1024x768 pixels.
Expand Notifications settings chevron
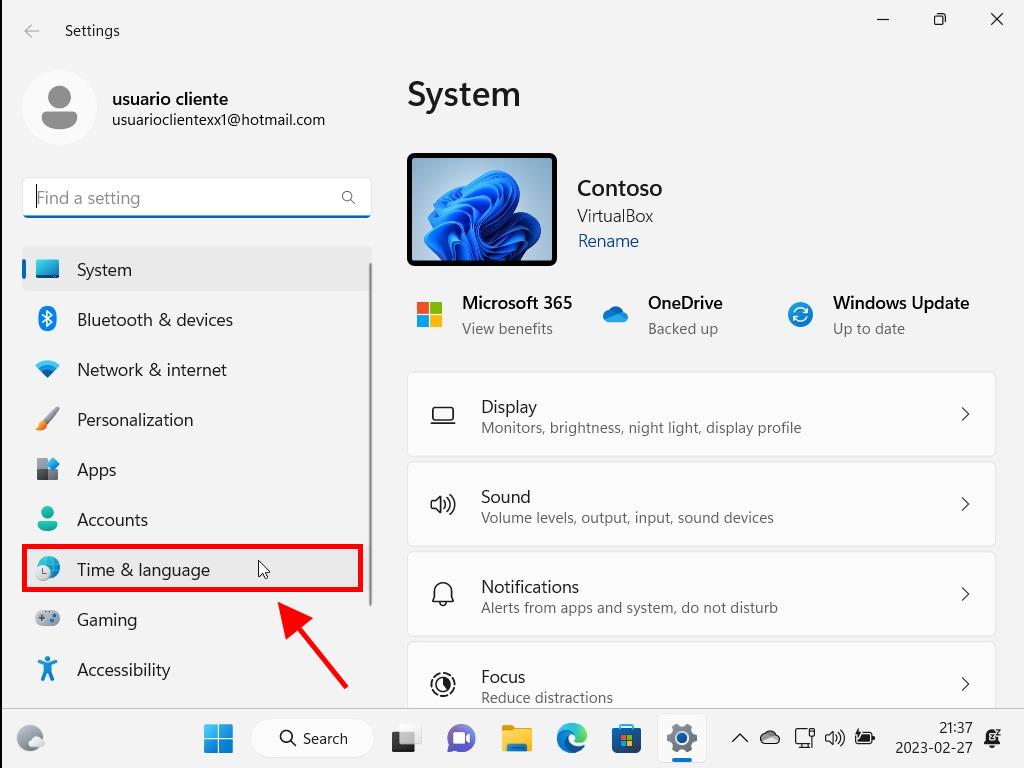click(x=965, y=594)
